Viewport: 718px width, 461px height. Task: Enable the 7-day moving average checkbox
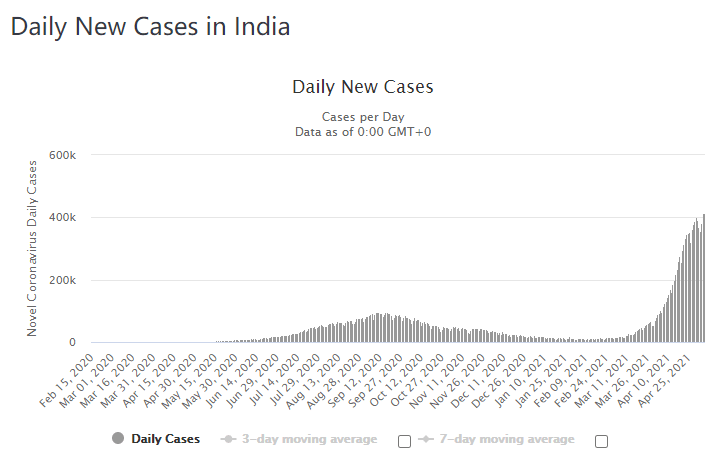pyautogui.click(x=601, y=441)
